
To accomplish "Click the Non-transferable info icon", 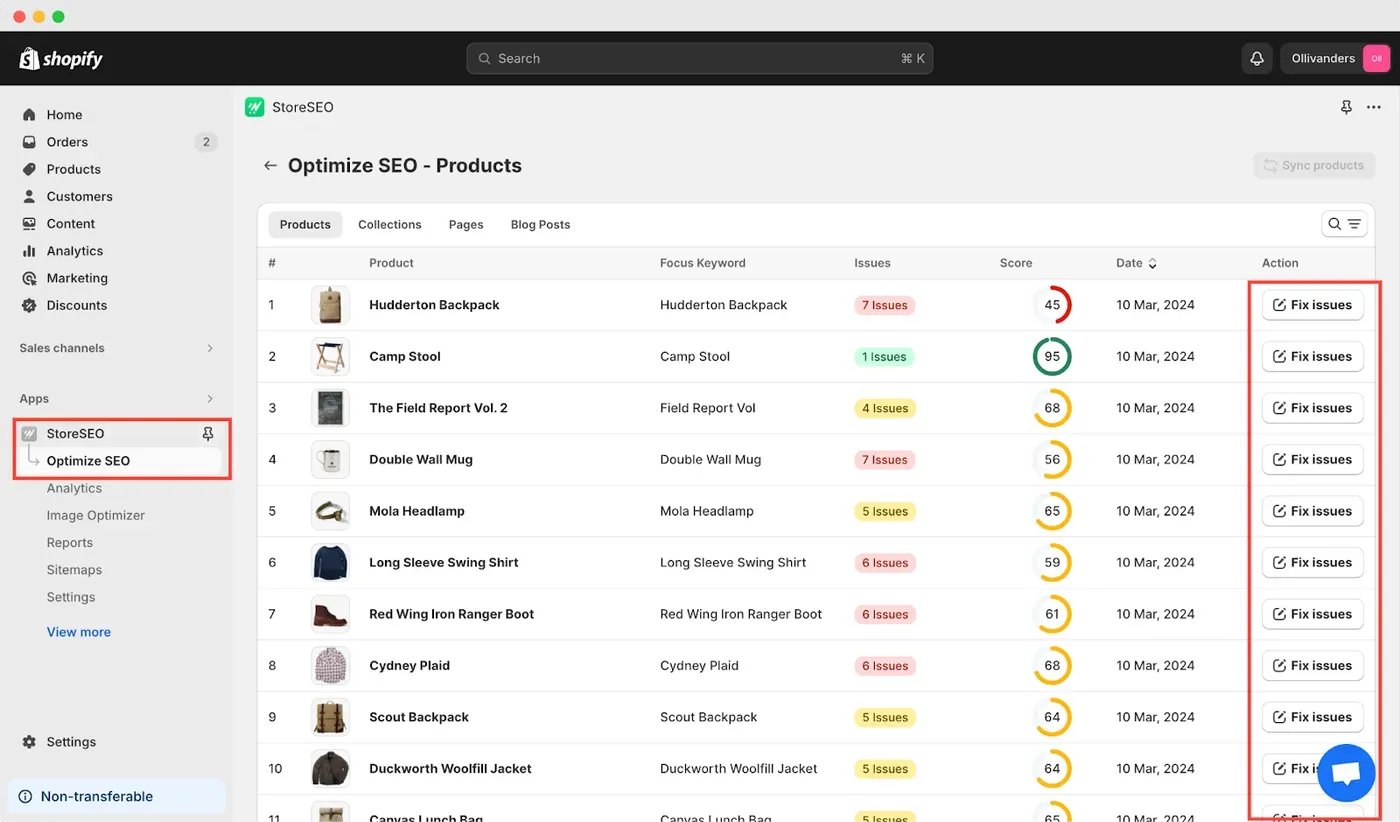I will click(x=26, y=797).
